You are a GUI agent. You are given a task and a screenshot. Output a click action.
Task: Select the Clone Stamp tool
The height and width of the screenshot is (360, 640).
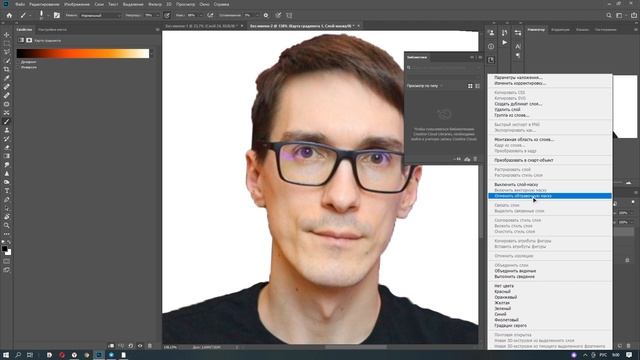pos(7,130)
